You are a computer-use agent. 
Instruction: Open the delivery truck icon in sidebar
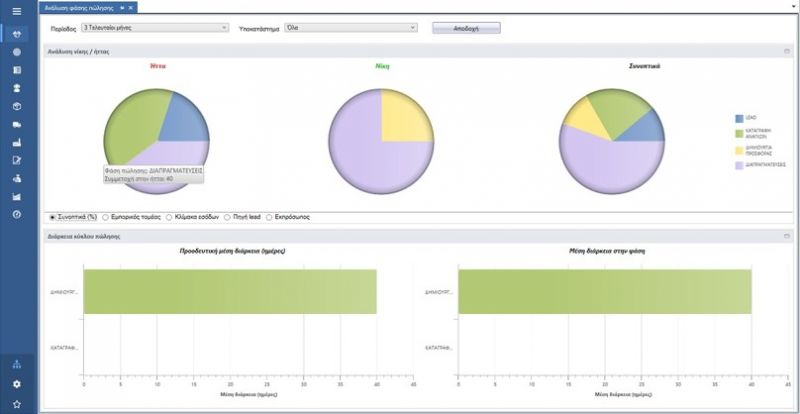click(x=17, y=125)
